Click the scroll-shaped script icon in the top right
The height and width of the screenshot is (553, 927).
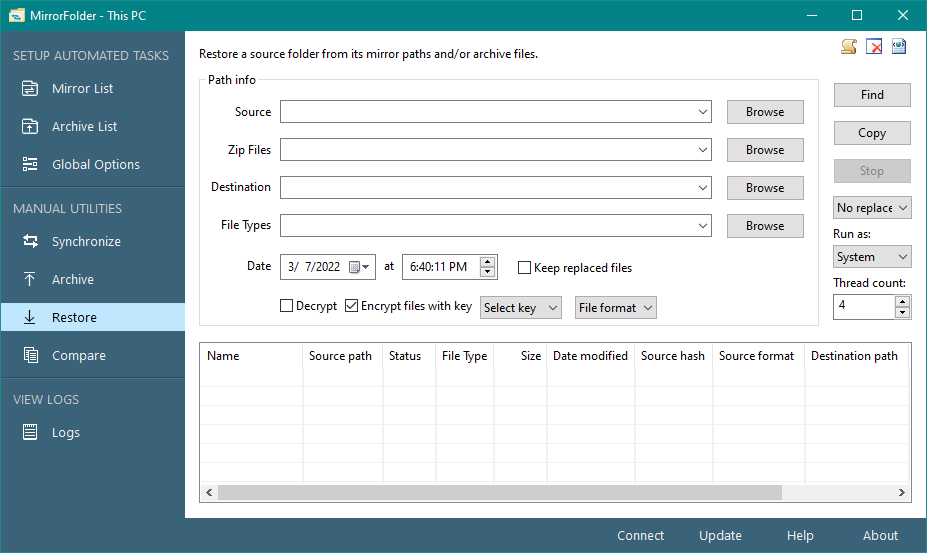(849, 46)
